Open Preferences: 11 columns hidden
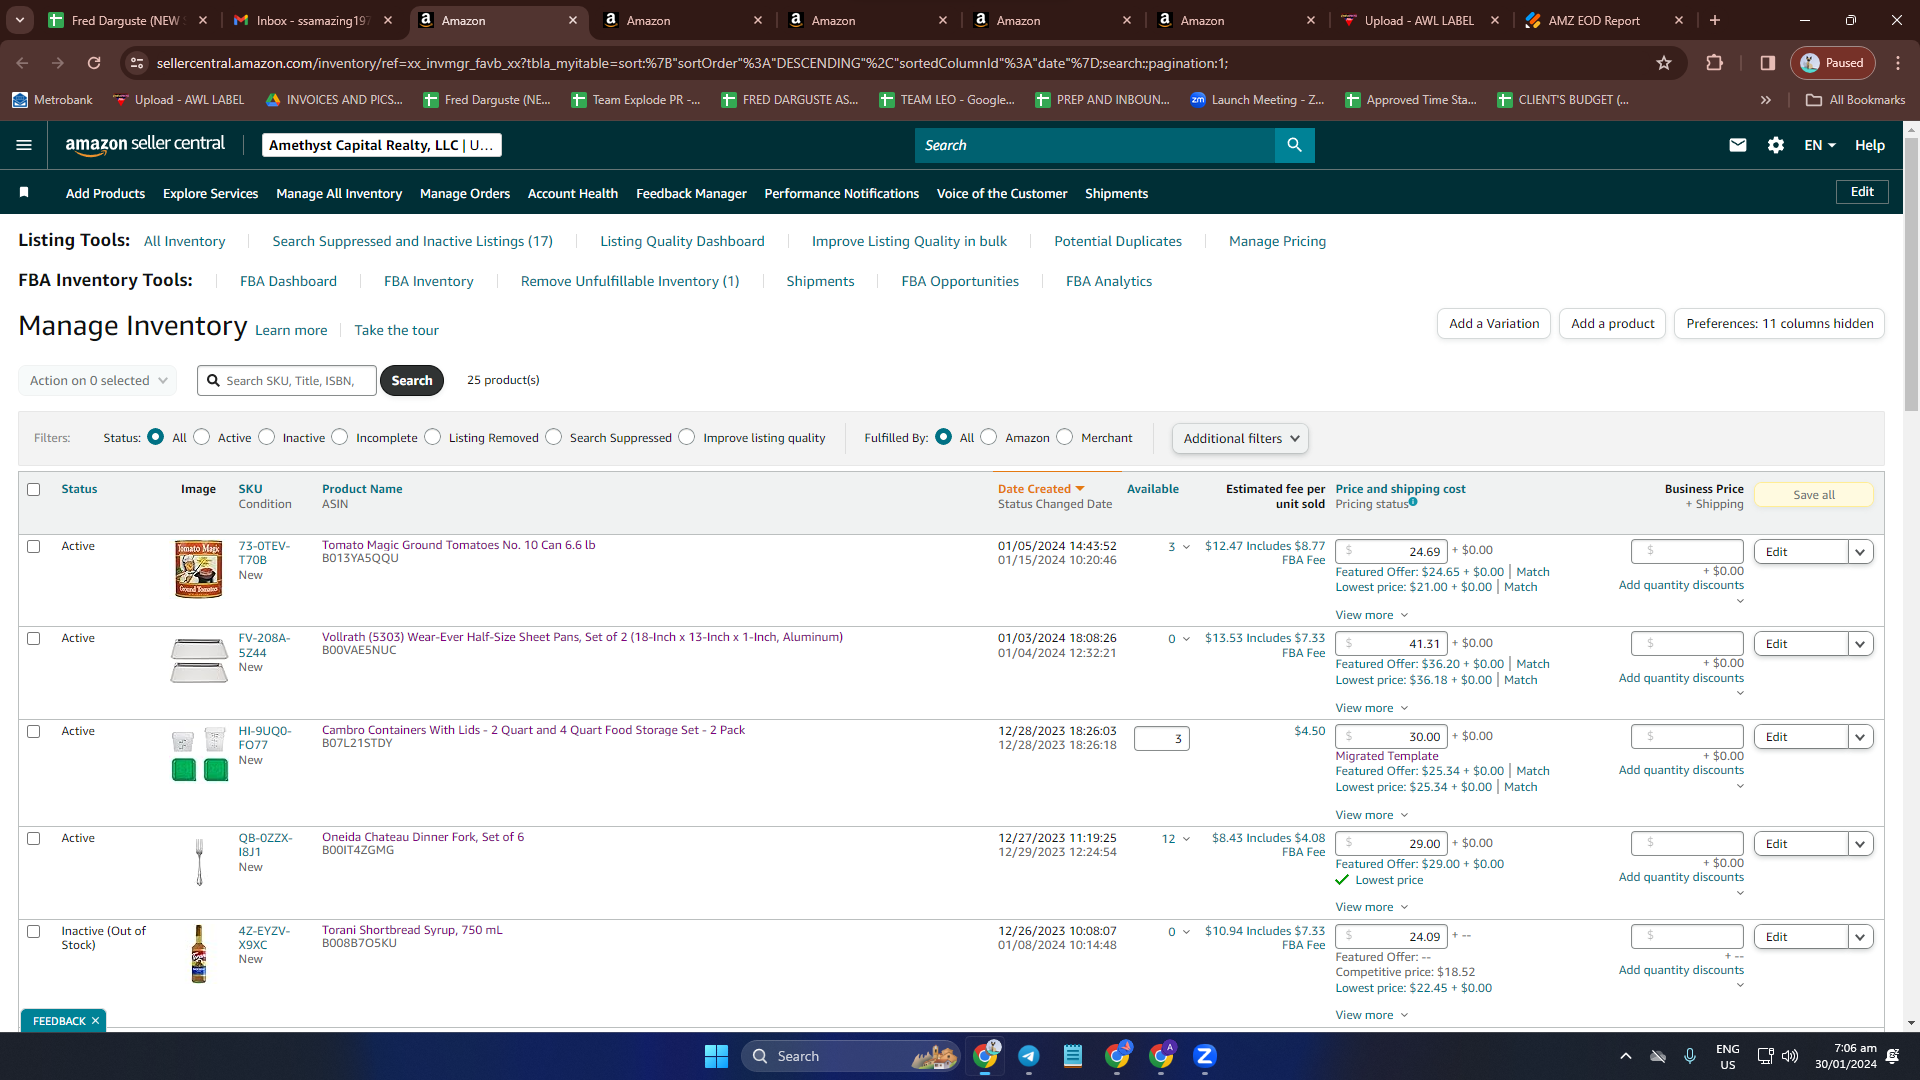This screenshot has height=1080, width=1920. 1779,323
